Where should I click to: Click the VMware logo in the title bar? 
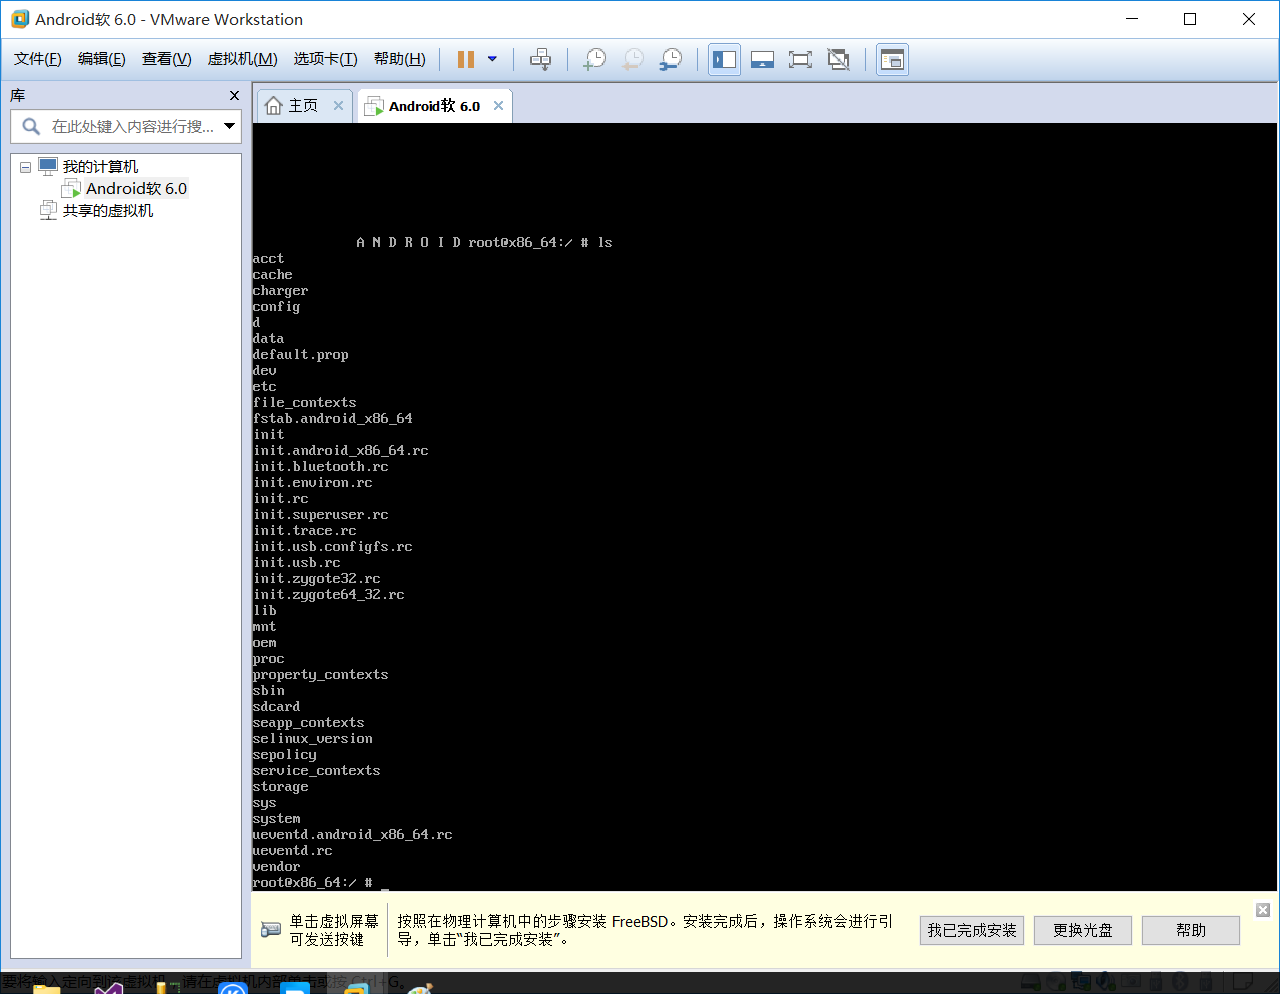coord(20,19)
